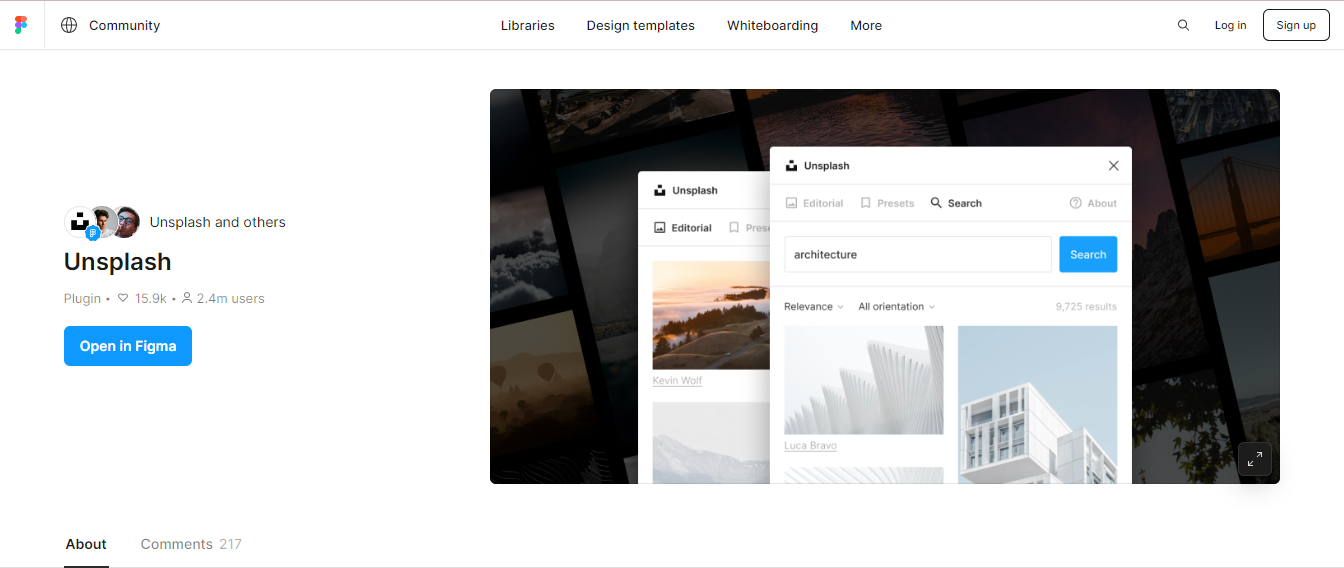Screen dimensions: 1344x568
Task: Open the More menu in header
Action: coord(866,25)
